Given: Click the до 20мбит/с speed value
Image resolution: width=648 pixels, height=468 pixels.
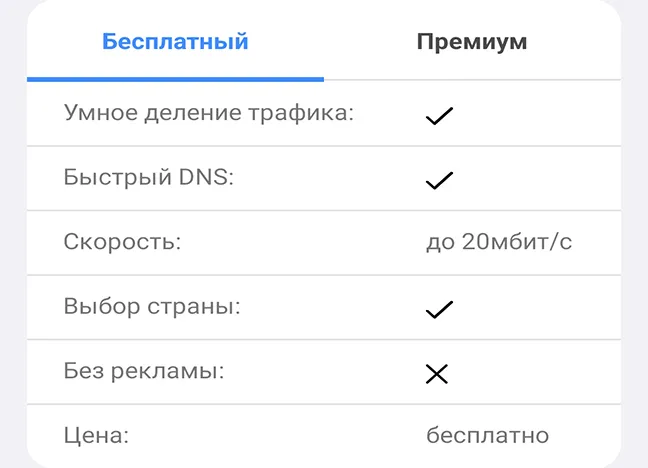Looking at the screenshot, I should click(x=499, y=242).
